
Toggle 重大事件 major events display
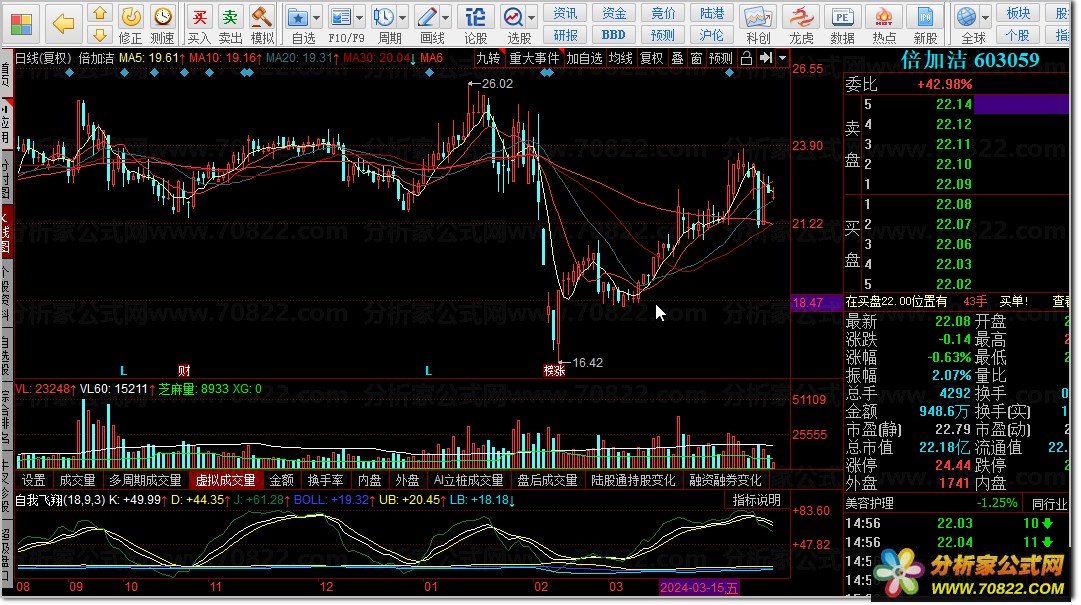(x=534, y=59)
